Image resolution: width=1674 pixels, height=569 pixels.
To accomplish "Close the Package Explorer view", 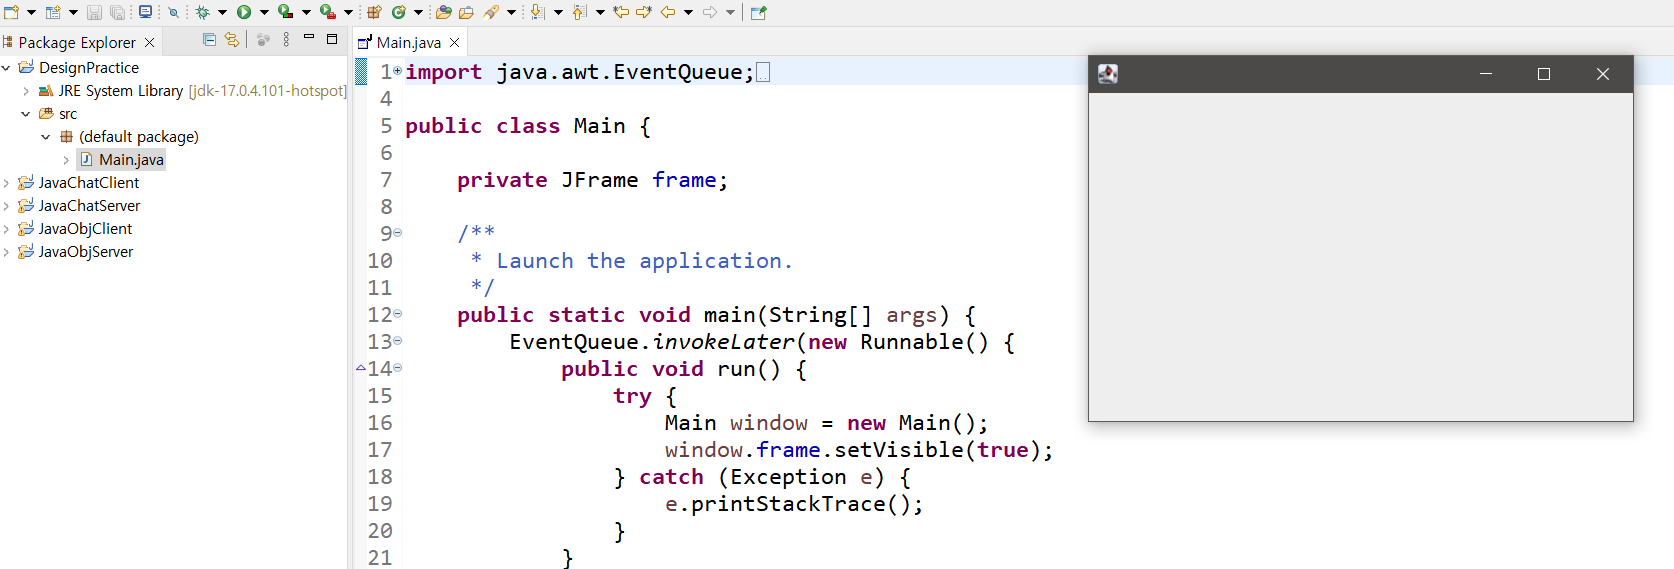I will pos(150,42).
